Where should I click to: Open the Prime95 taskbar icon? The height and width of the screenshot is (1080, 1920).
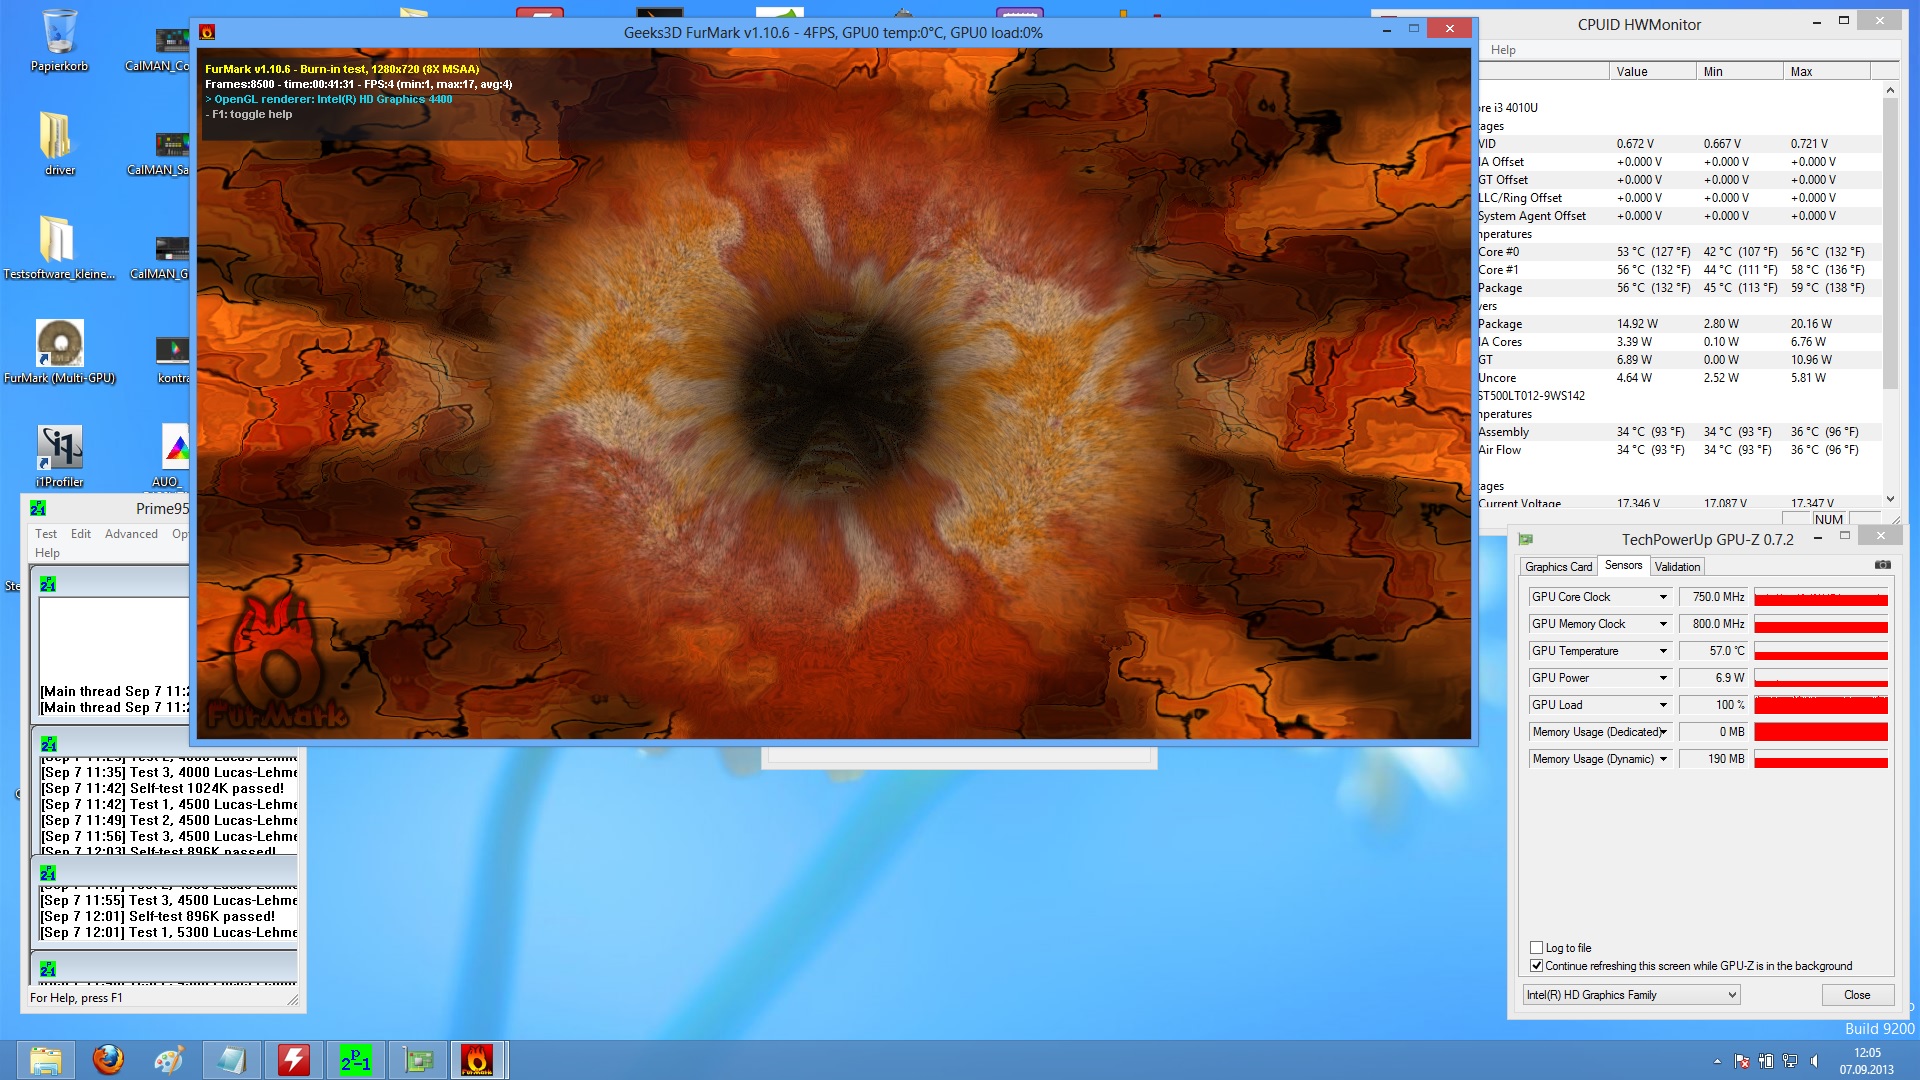point(356,1060)
